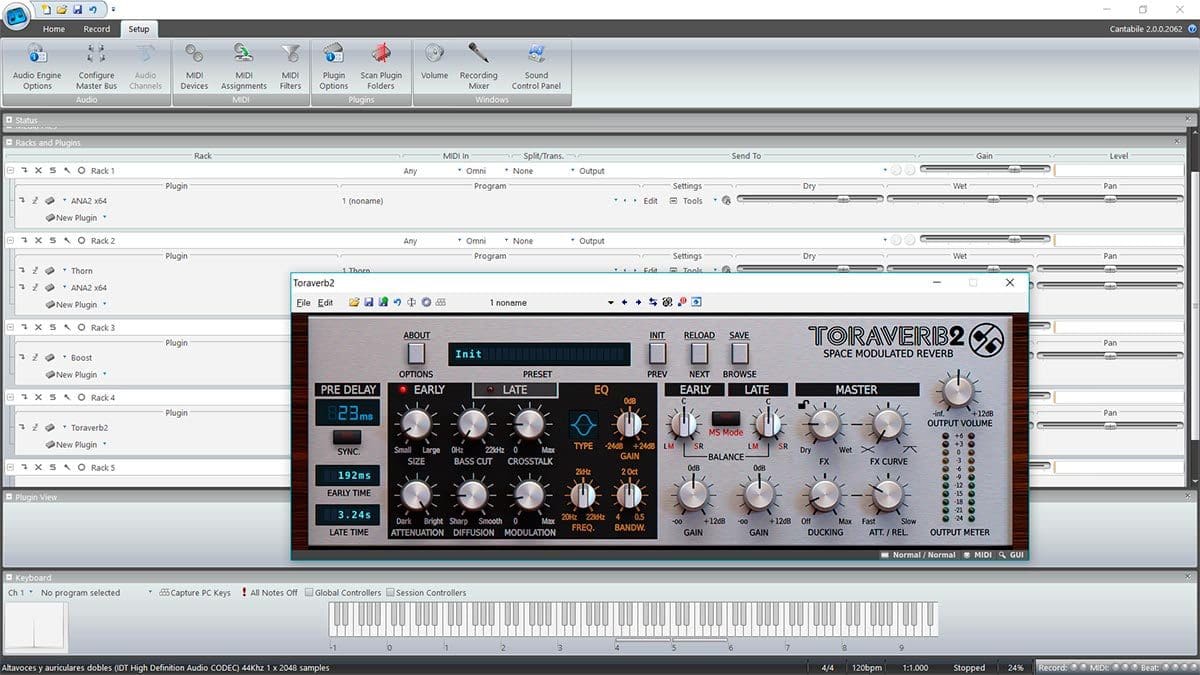
Task: Click the Rack 1 Gain slider
Action: 985,170
